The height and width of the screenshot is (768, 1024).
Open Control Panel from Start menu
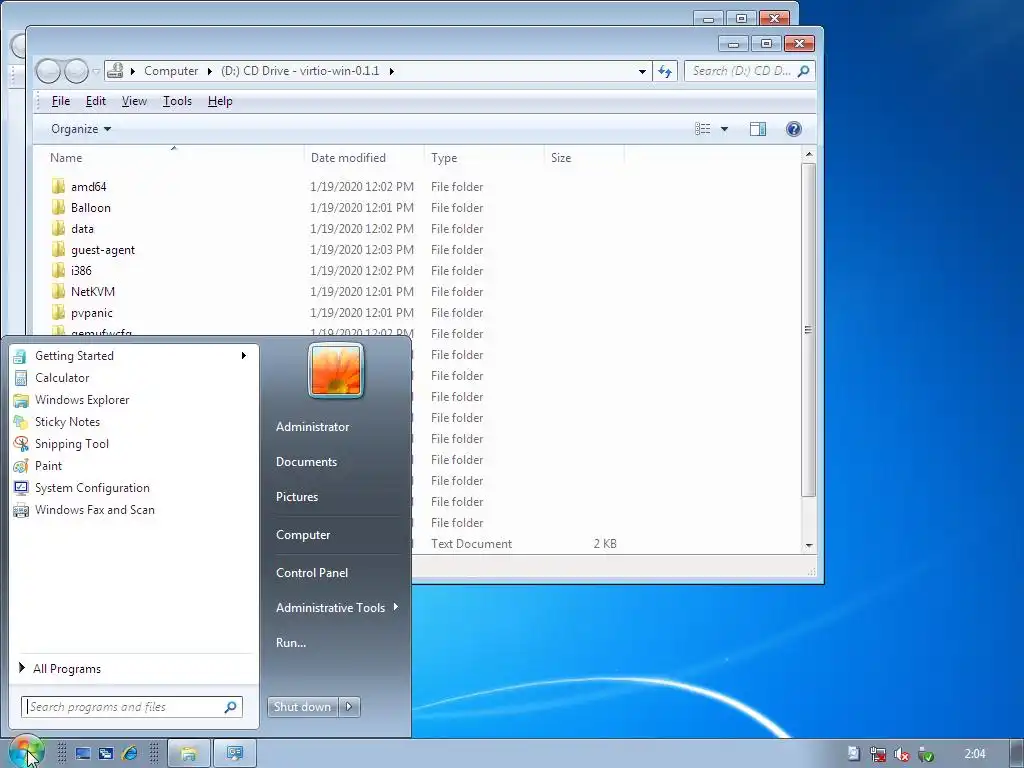point(312,573)
